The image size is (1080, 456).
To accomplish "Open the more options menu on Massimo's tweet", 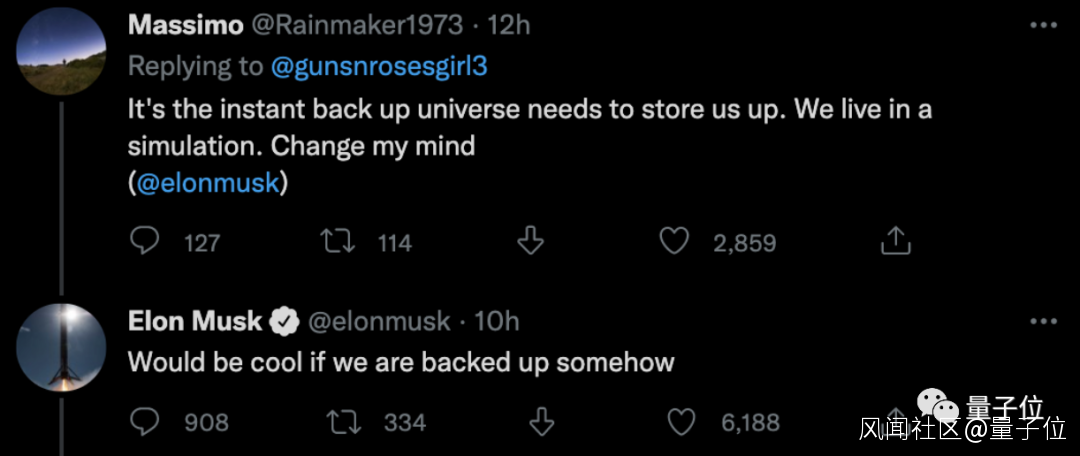I will click(x=1043, y=24).
